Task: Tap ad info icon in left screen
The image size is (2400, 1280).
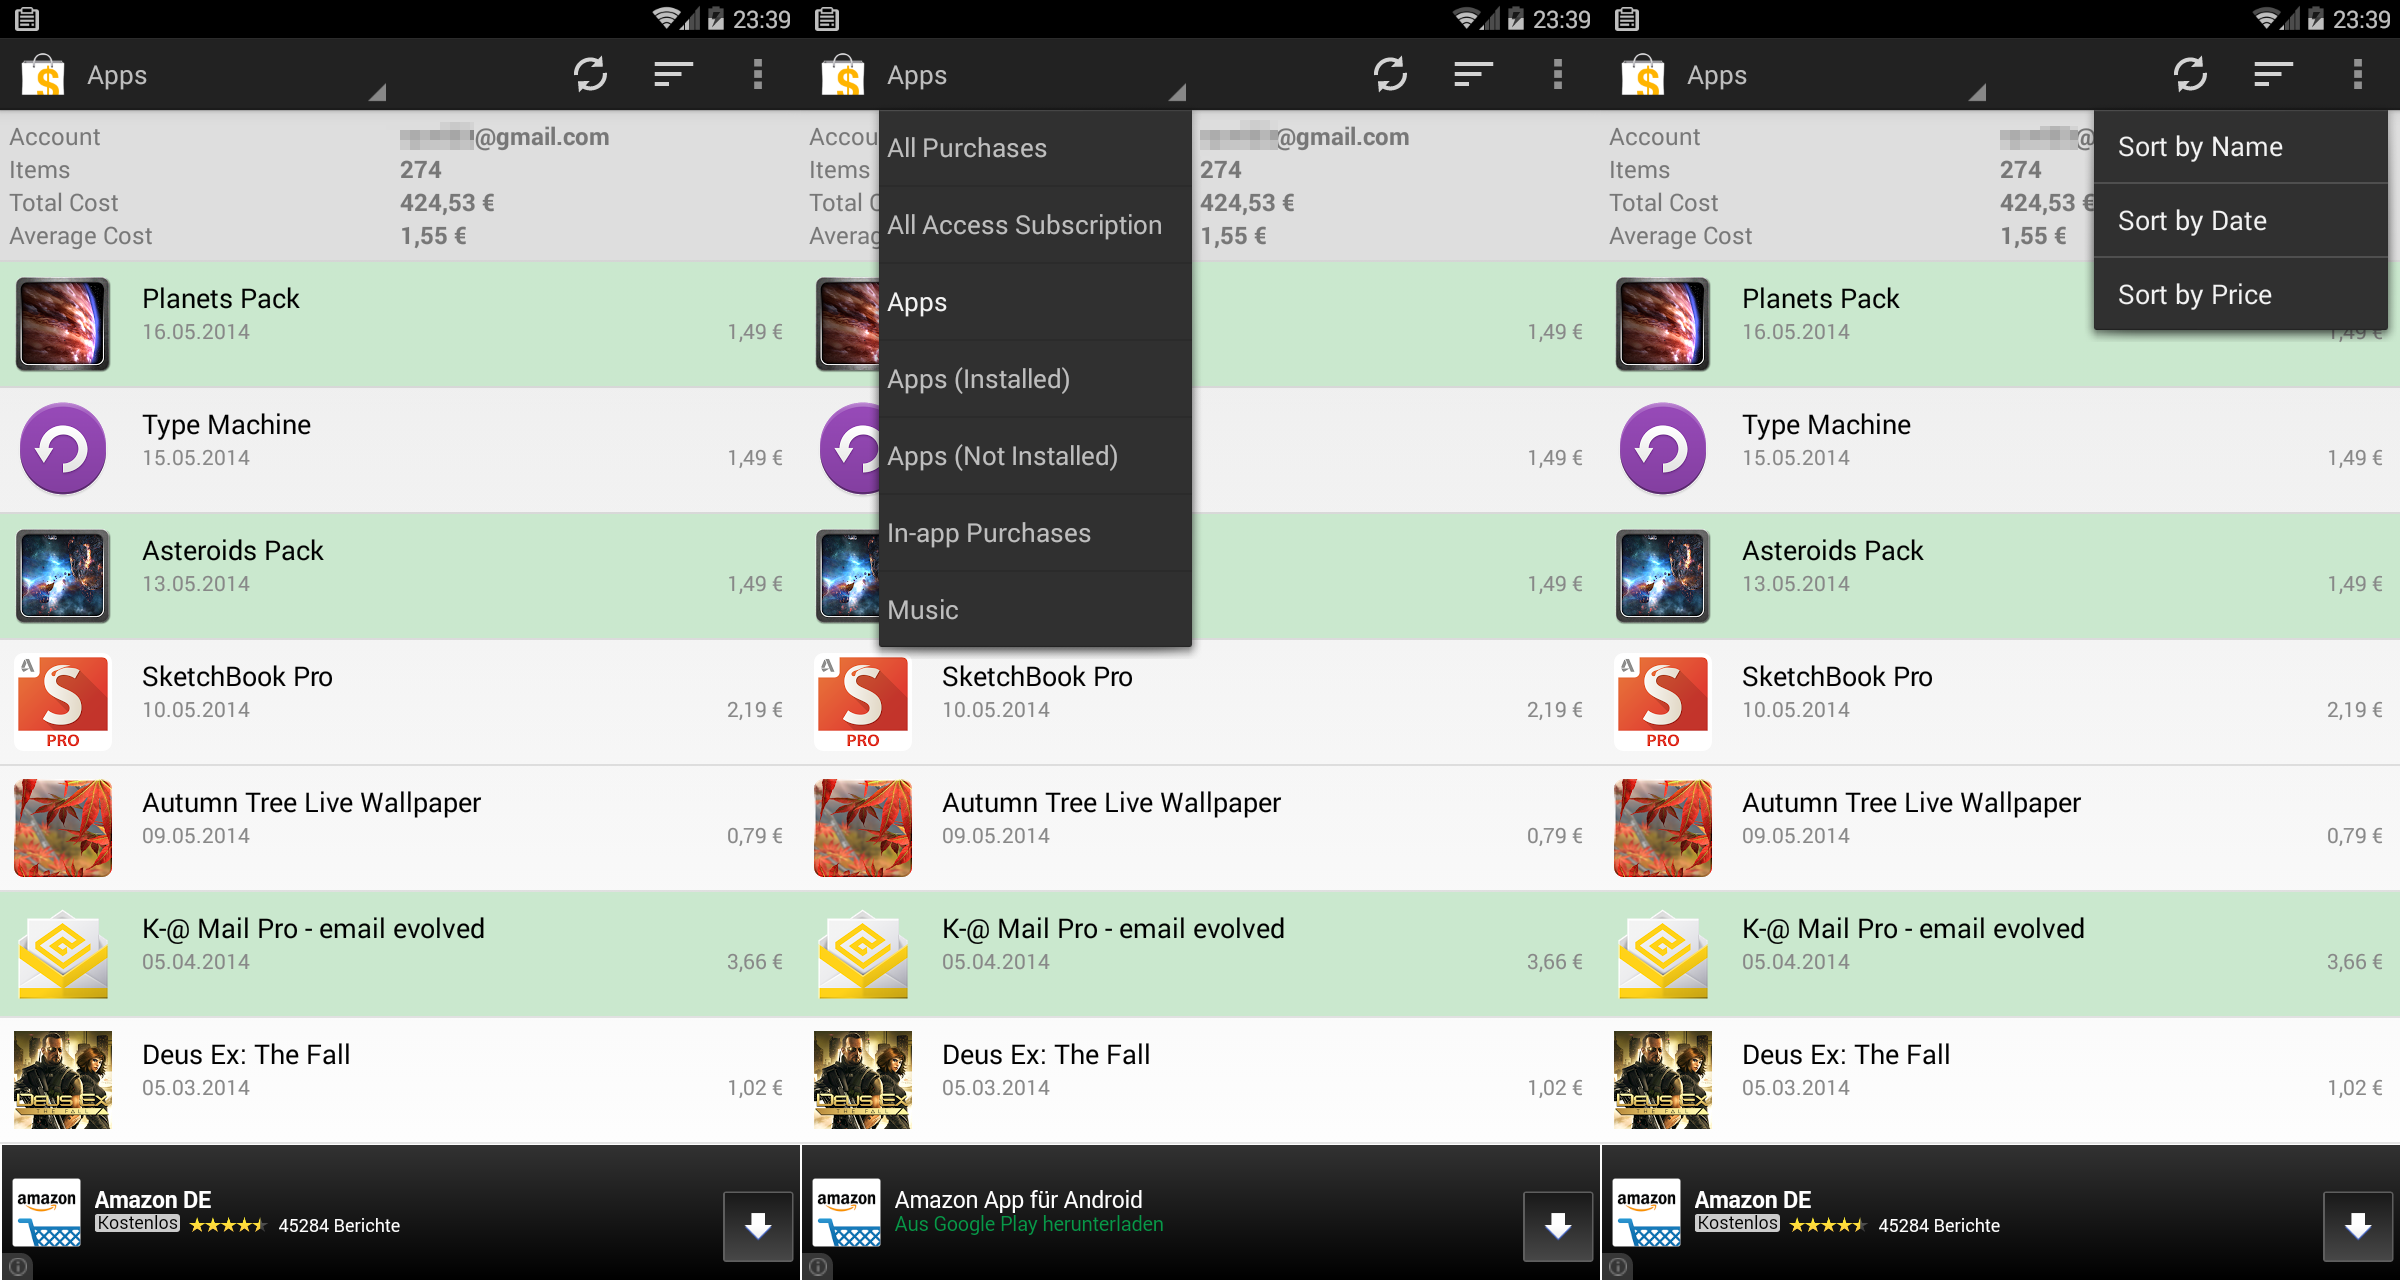Action: pos(17,1267)
